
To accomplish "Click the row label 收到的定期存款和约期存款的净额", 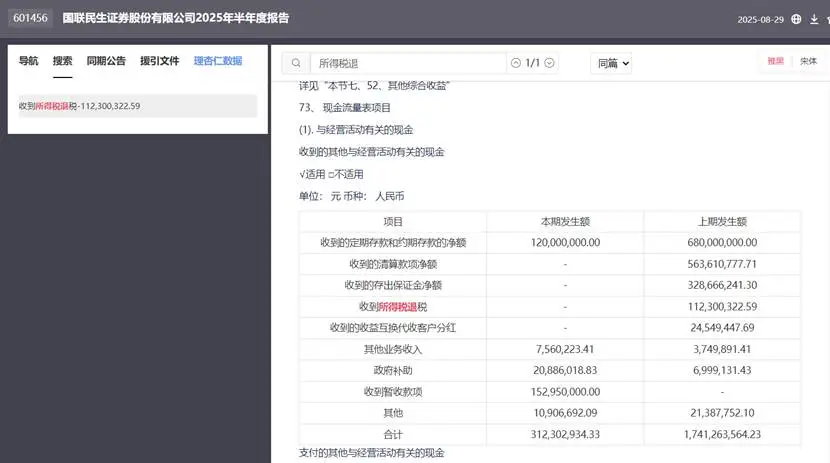I will tap(393, 243).
